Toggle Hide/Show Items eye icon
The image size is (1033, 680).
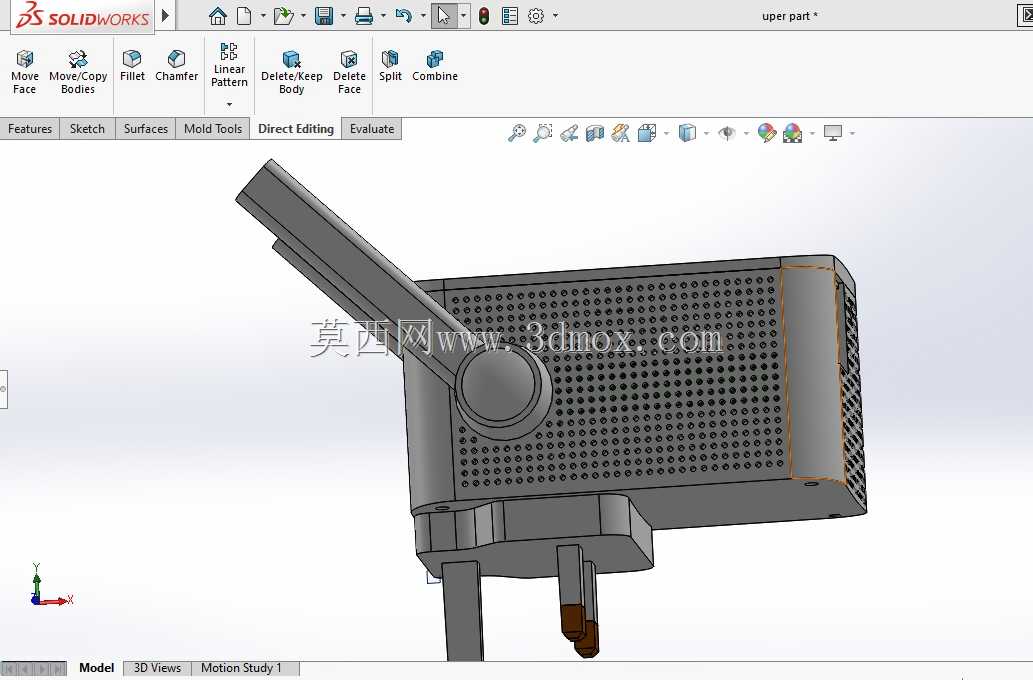point(727,133)
